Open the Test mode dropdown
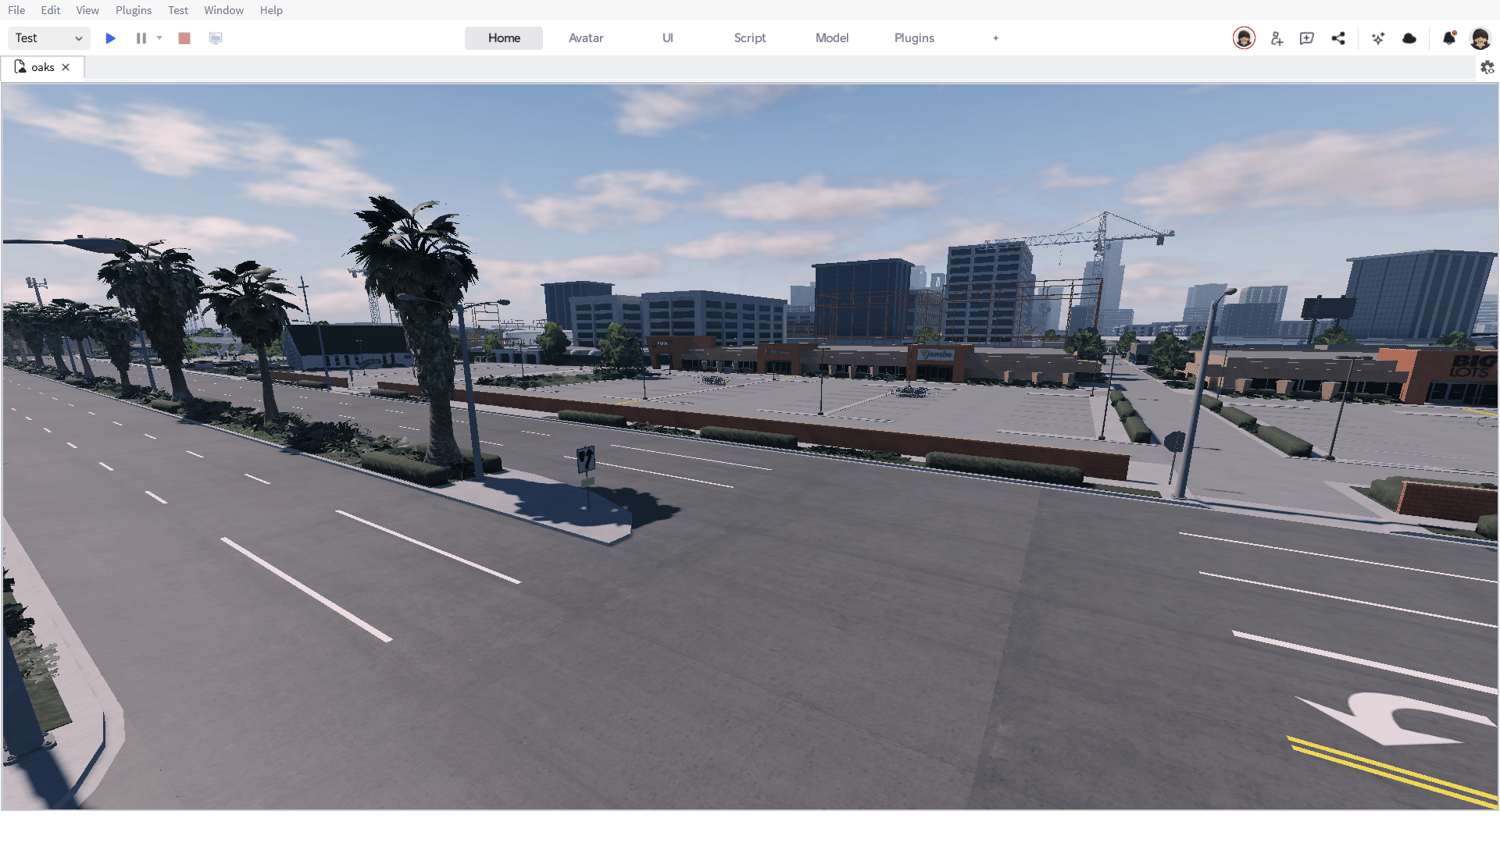The width and height of the screenshot is (1500, 843). (x=49, y=38)
